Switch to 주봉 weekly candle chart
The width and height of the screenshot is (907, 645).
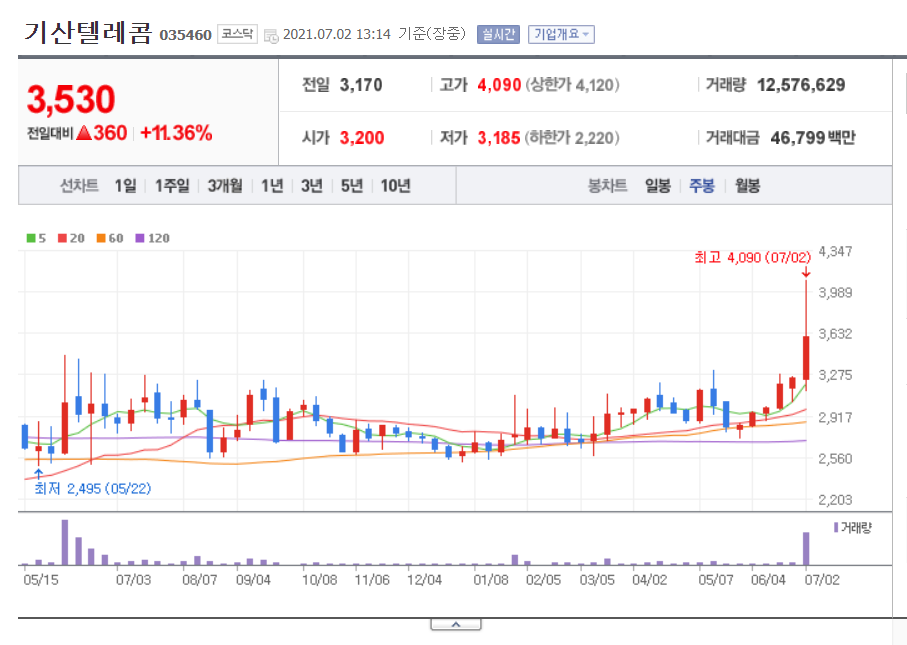tap(702, 186)
